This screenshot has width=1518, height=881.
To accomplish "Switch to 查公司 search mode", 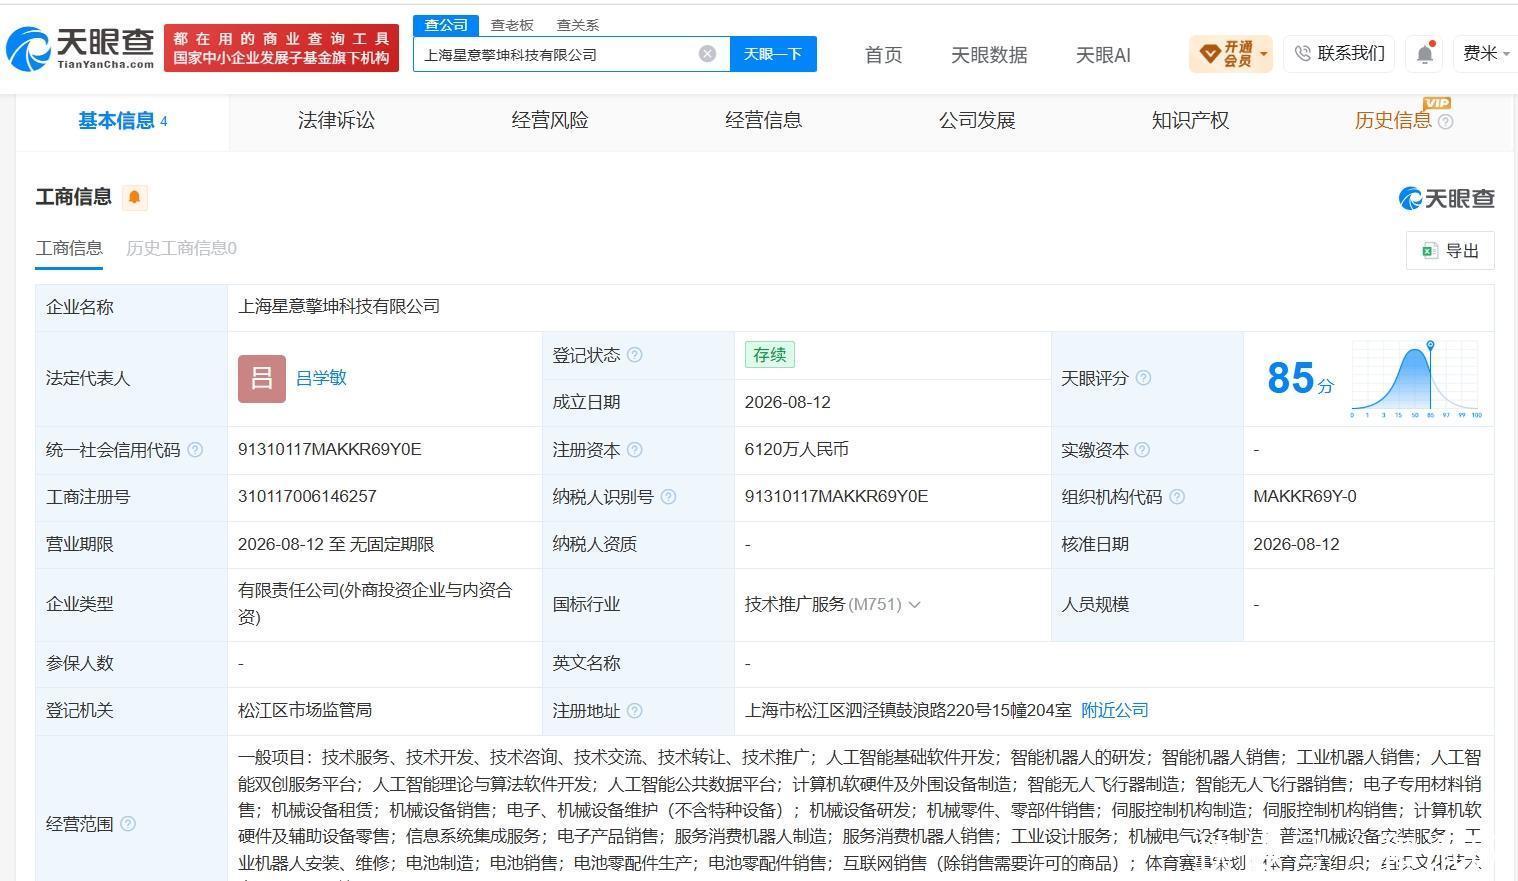I will (x=445, y=25).
